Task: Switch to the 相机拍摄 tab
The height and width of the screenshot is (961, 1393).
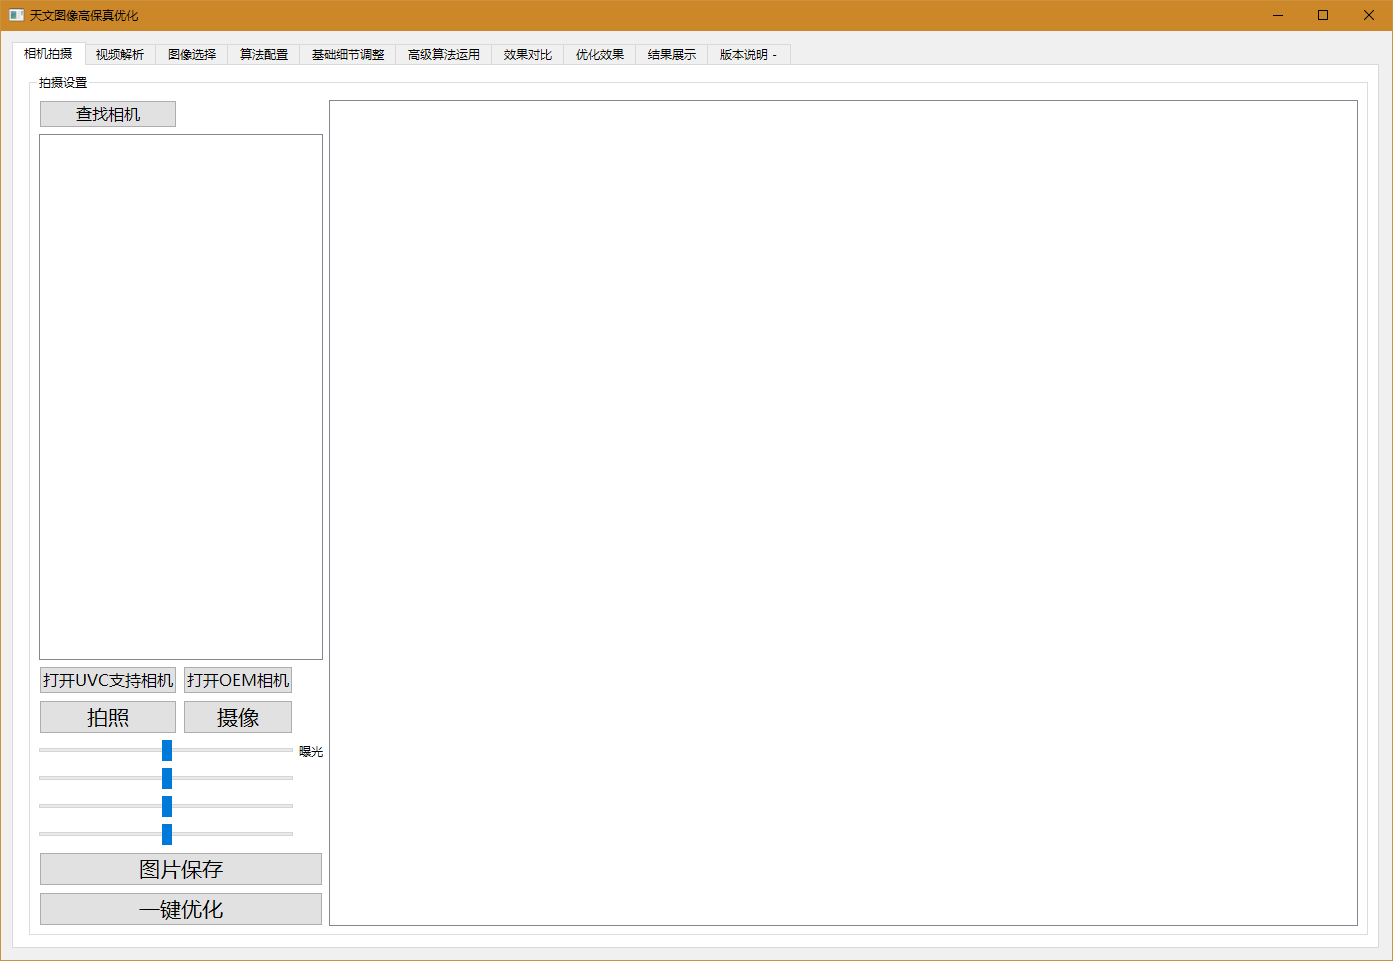Action: pos(48,54)
